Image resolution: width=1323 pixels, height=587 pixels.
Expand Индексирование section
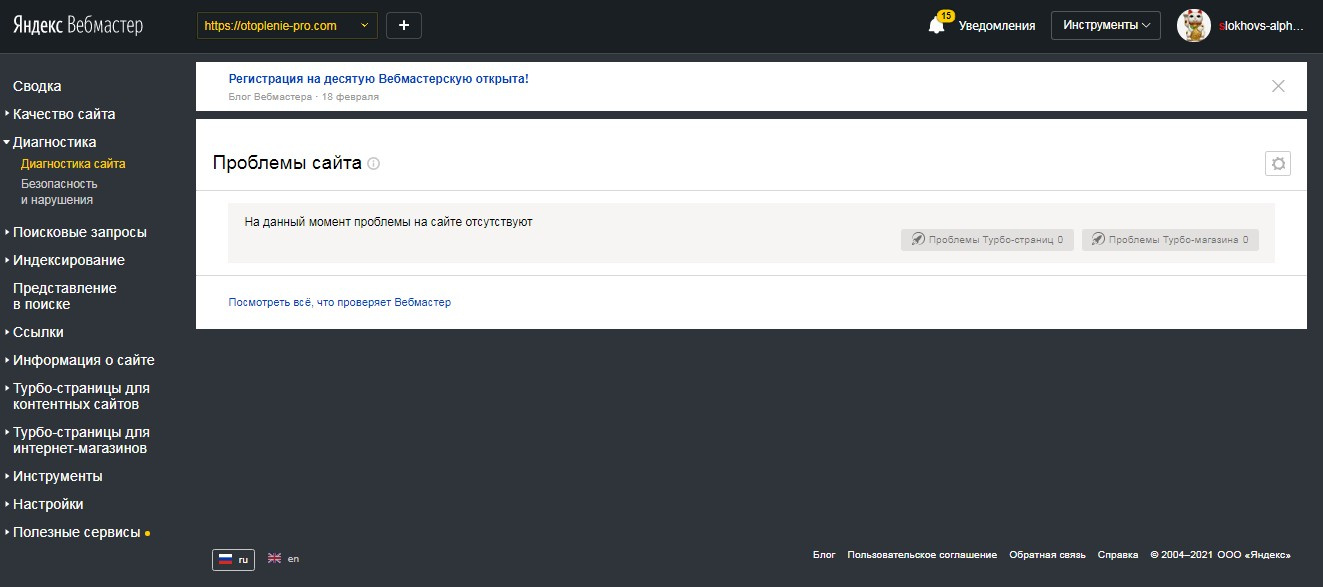point(69,260)
